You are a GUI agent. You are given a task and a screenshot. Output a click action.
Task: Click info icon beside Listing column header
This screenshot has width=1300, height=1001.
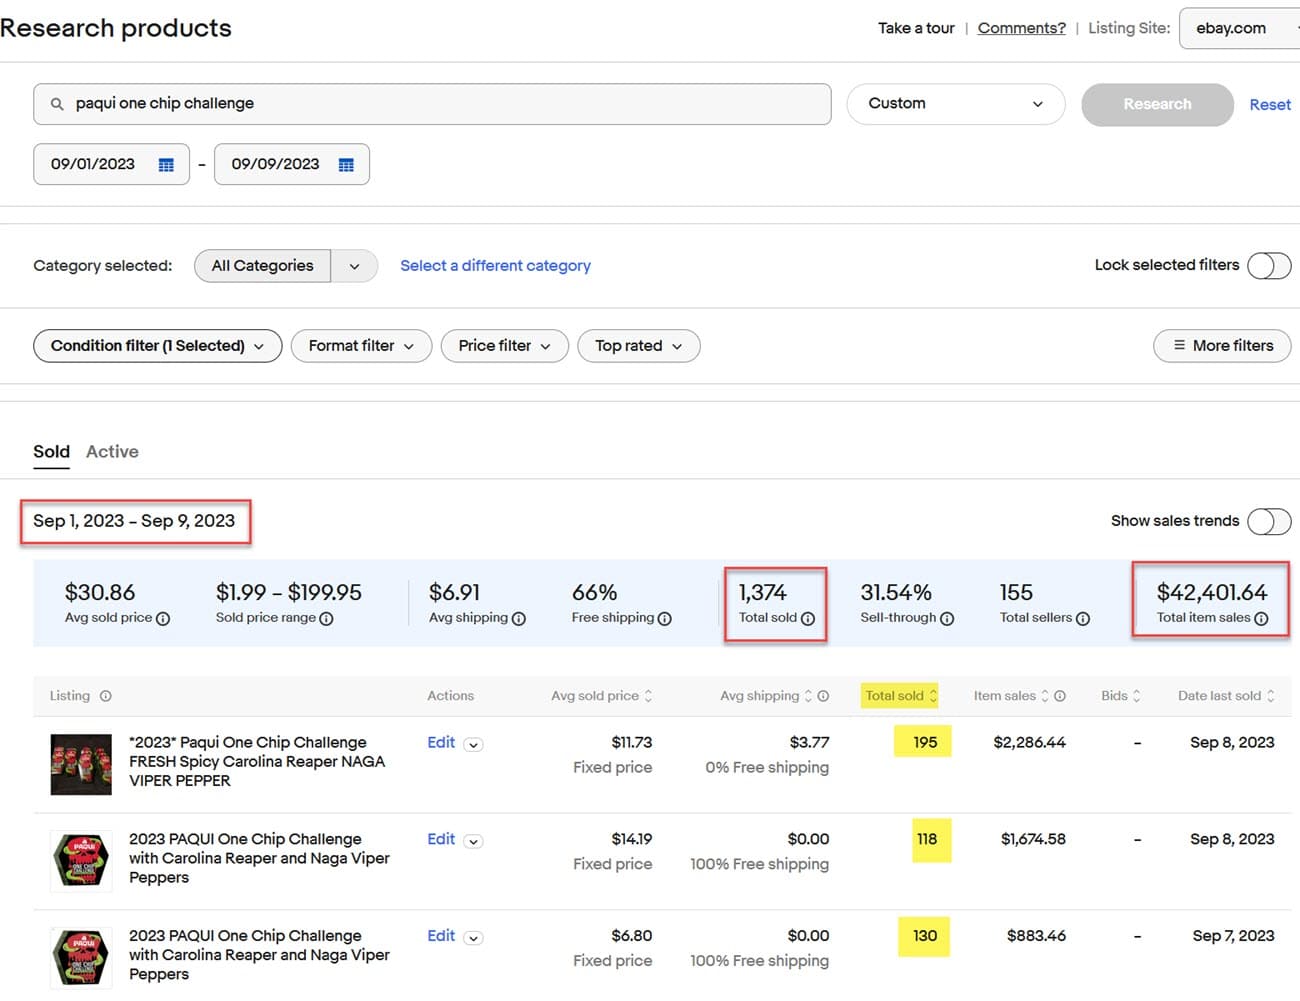pos(106,696)
